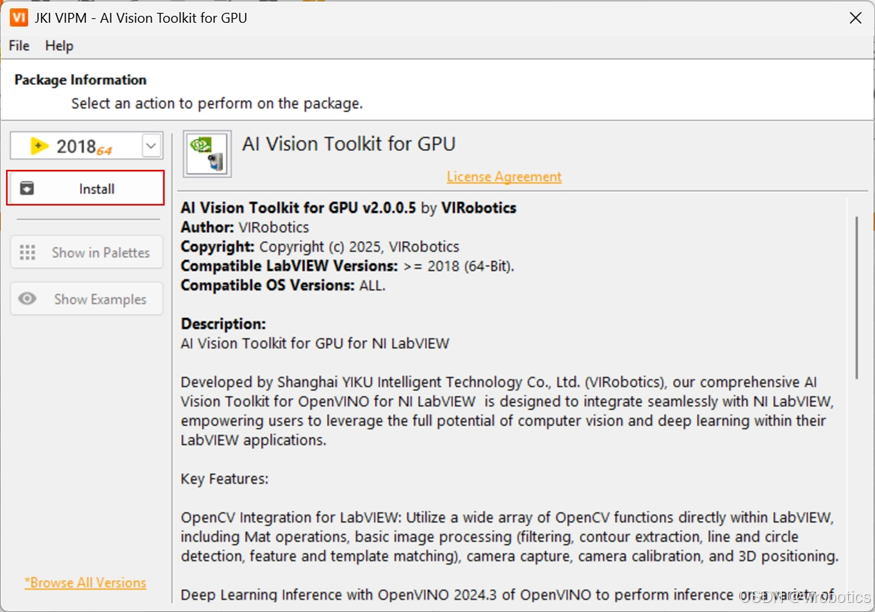The height and width of the screenshot is (612, 875).
Task: Click Show in Palettes button
Action: tap(86, 253)
